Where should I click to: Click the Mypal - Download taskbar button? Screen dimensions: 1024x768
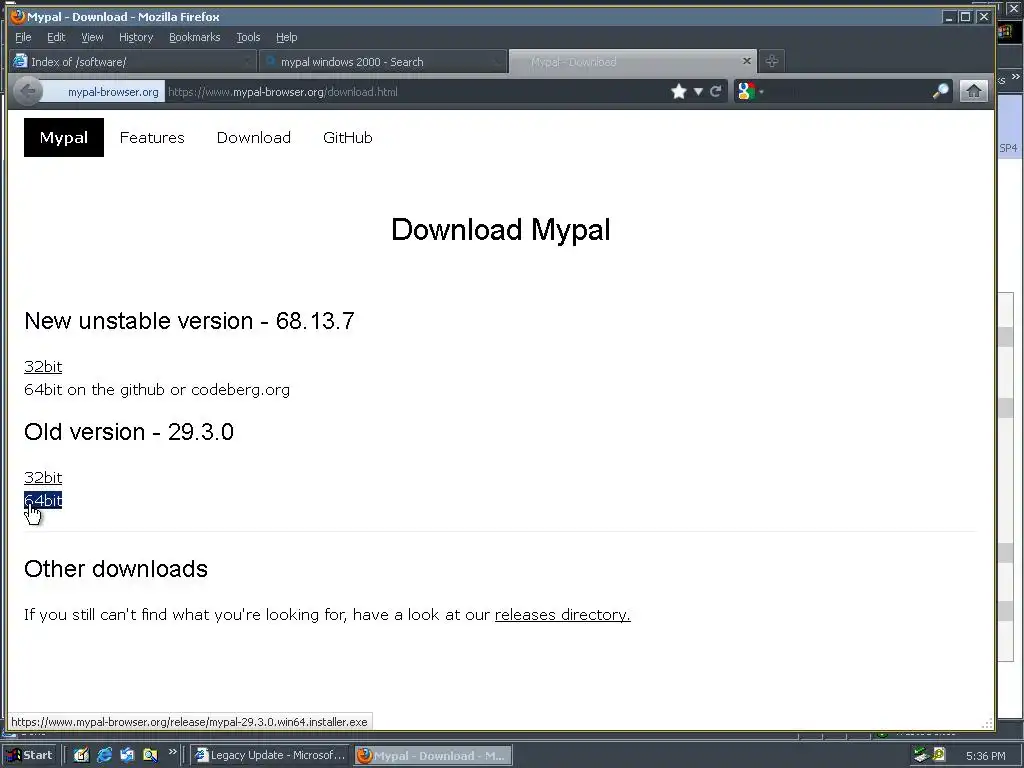[433, 756]
